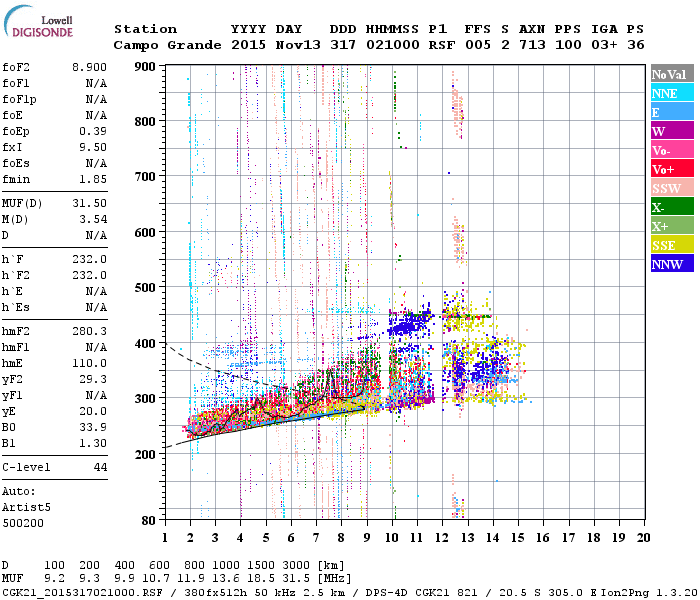
Task: Select the NoVal legend swatch
Action: click(672, 74)
